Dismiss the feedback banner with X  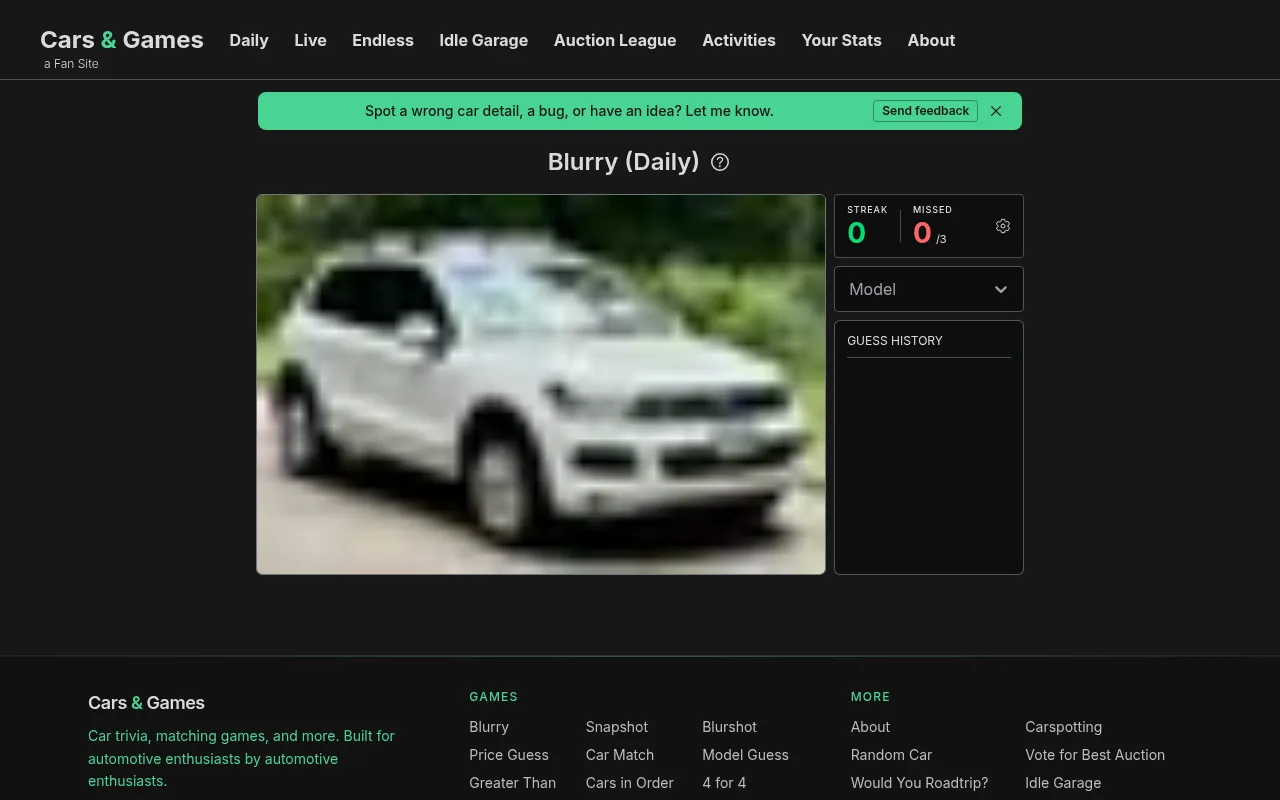(x=996, y=111)
